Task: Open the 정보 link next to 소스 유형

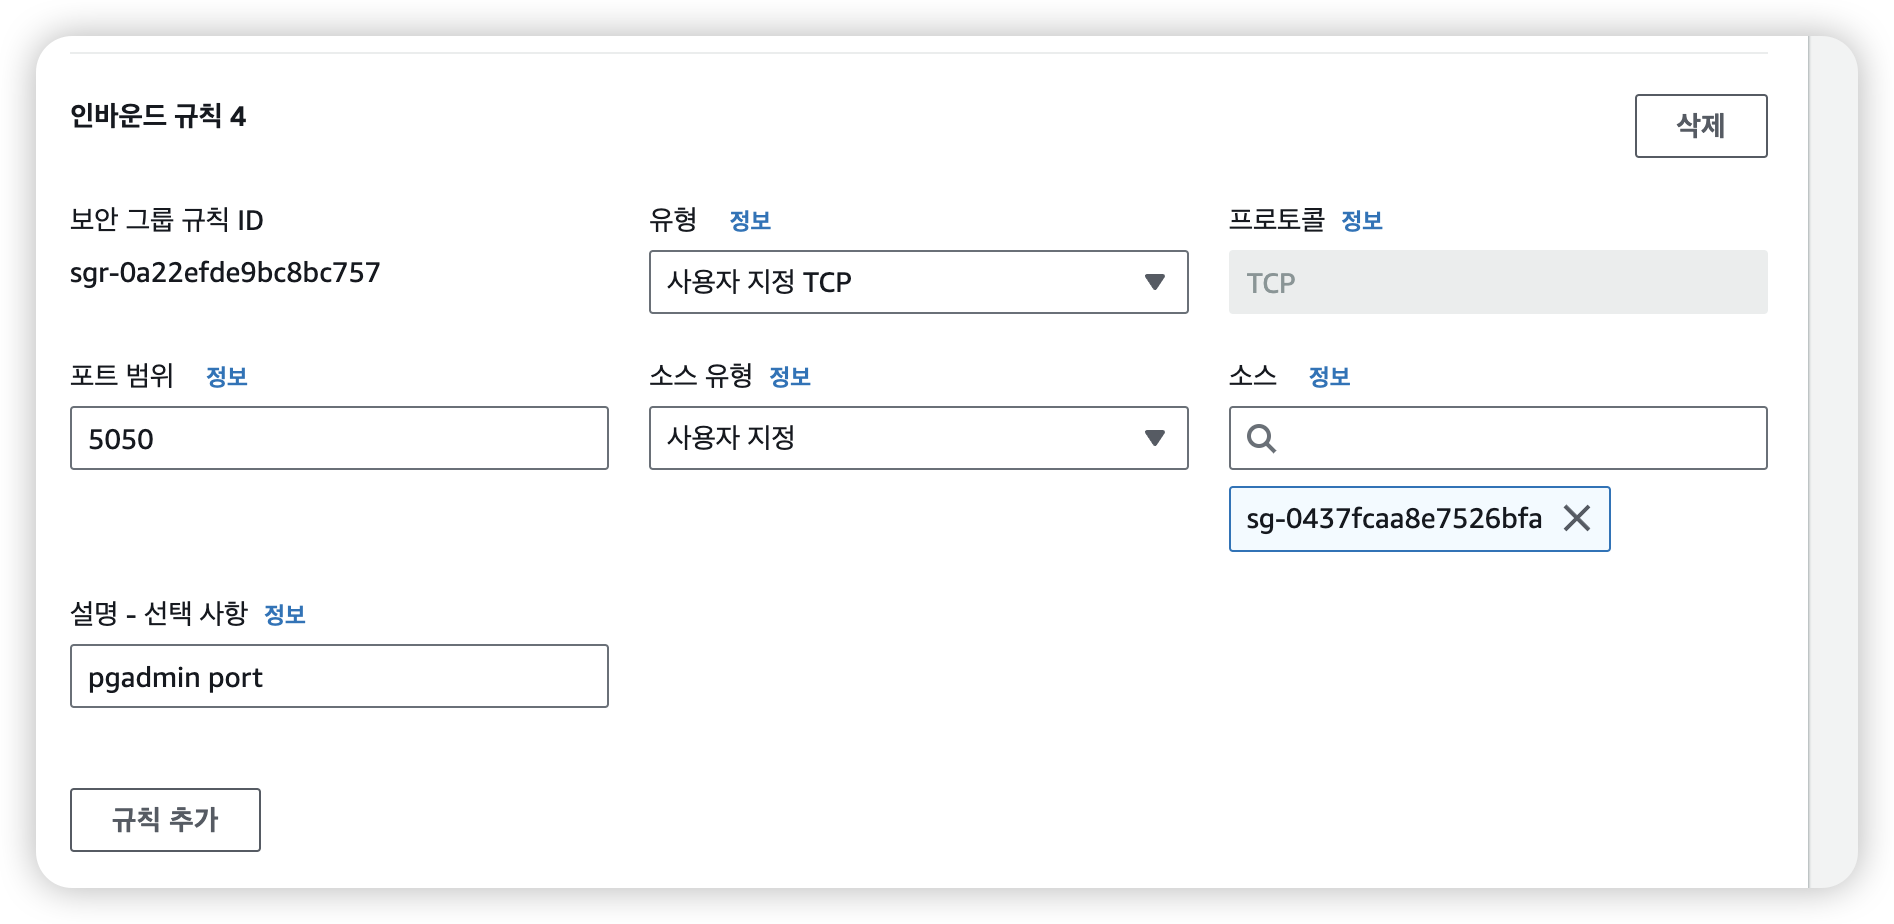Action: pyautogui.click(x=789, y=377)
